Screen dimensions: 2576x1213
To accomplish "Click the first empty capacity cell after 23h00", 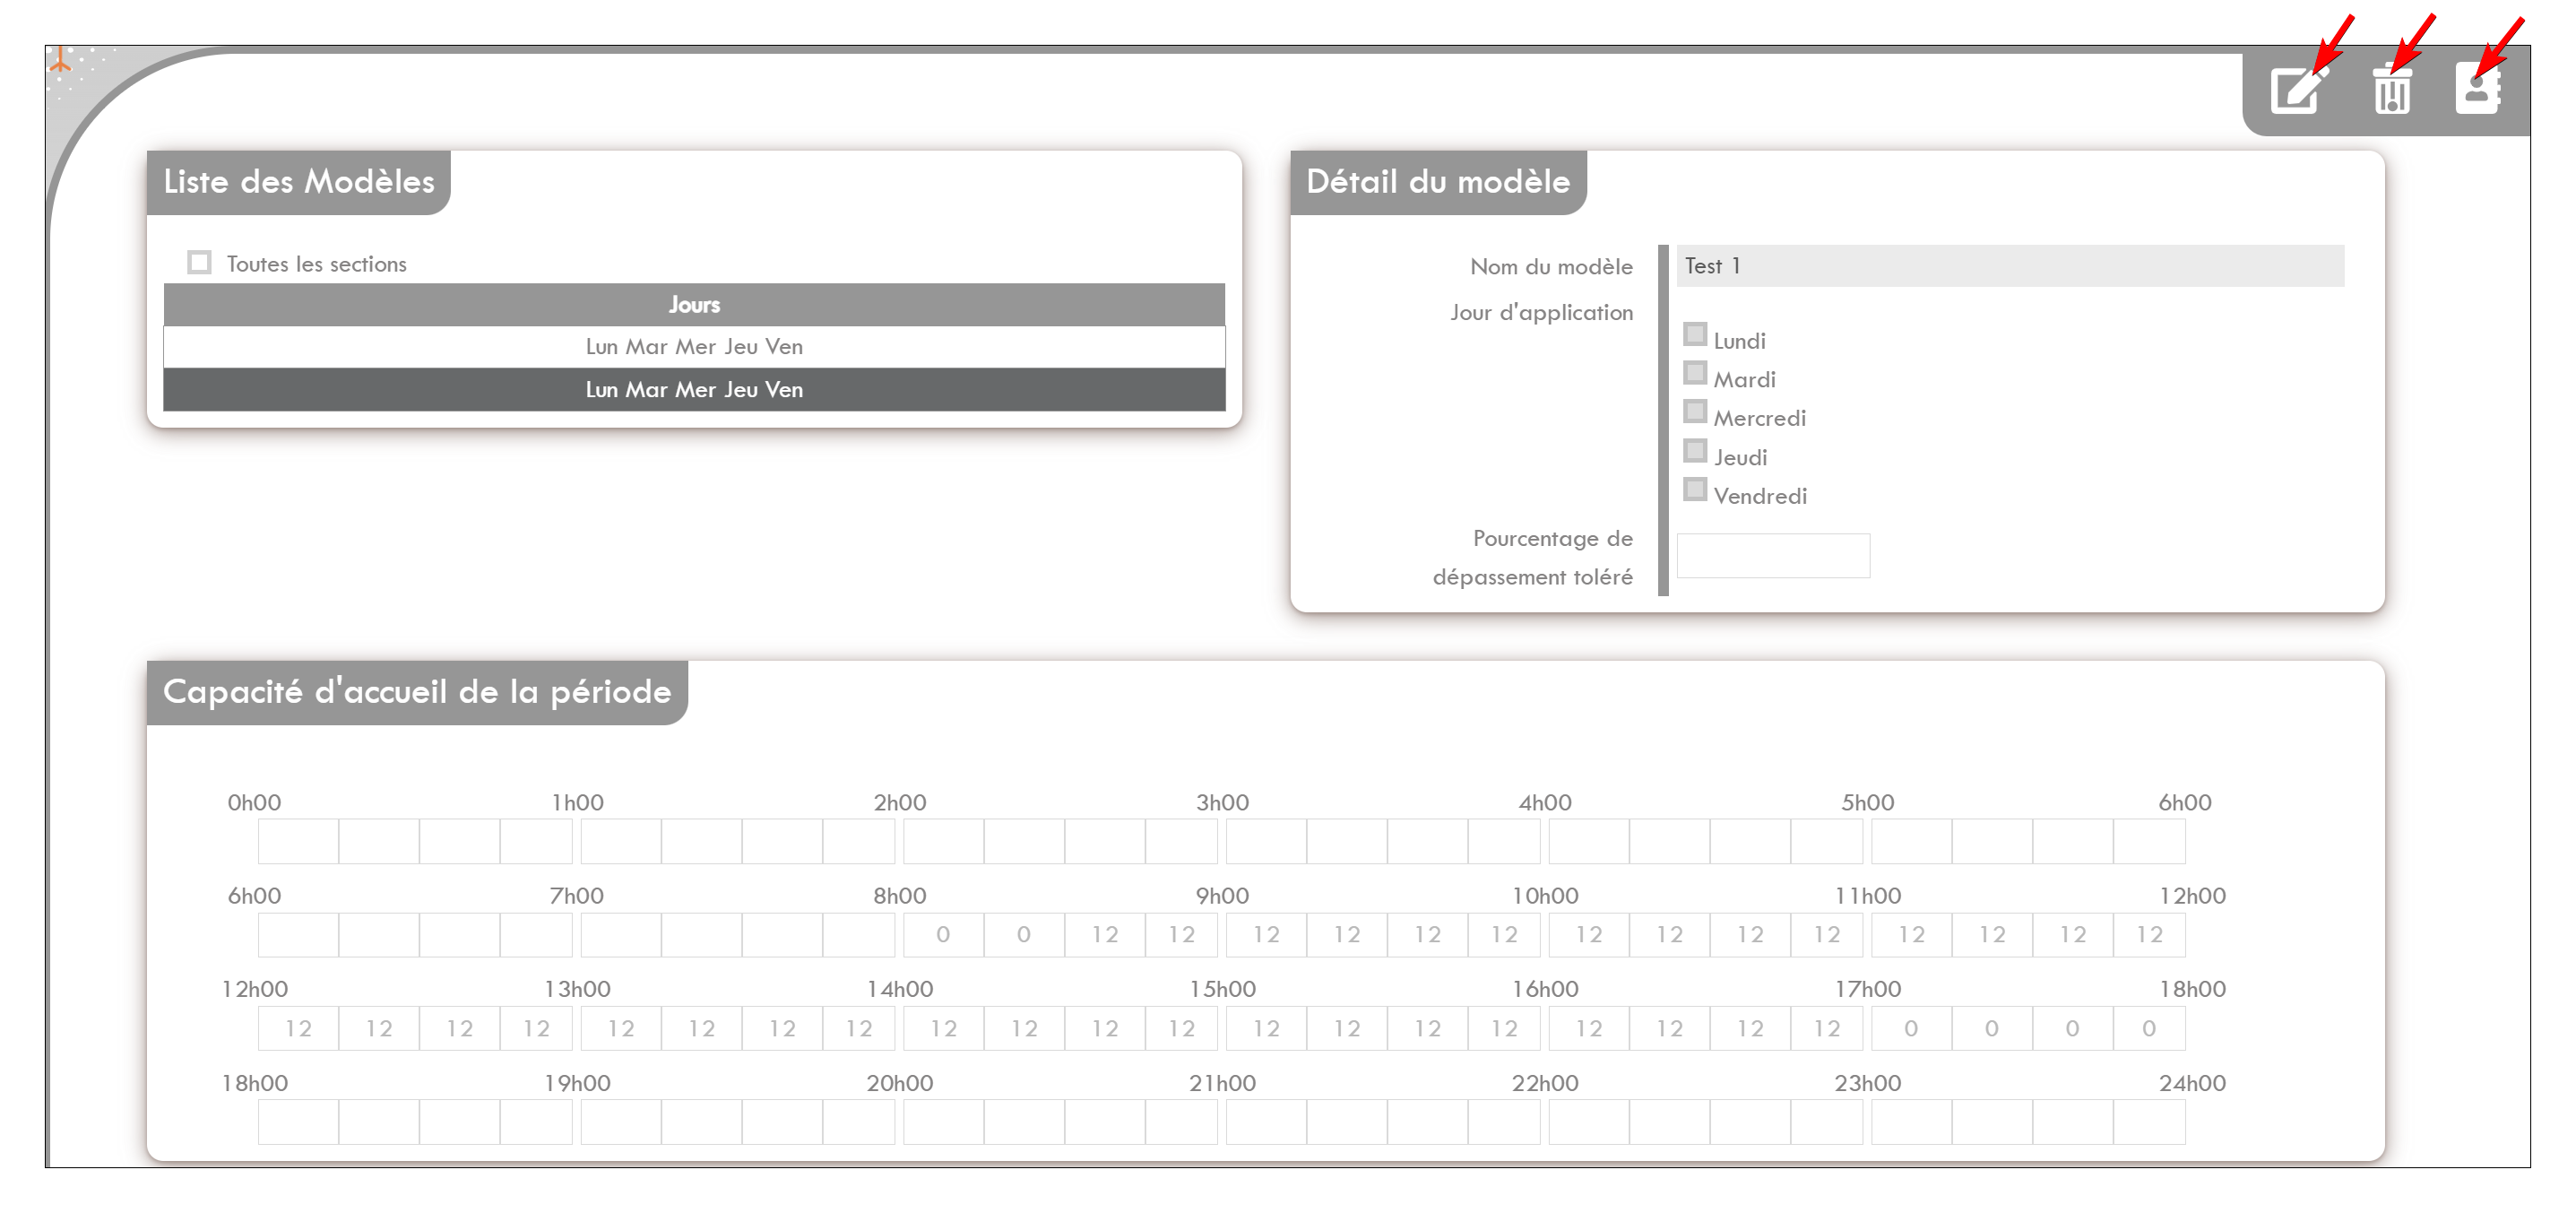I will coord(1911,1122).
